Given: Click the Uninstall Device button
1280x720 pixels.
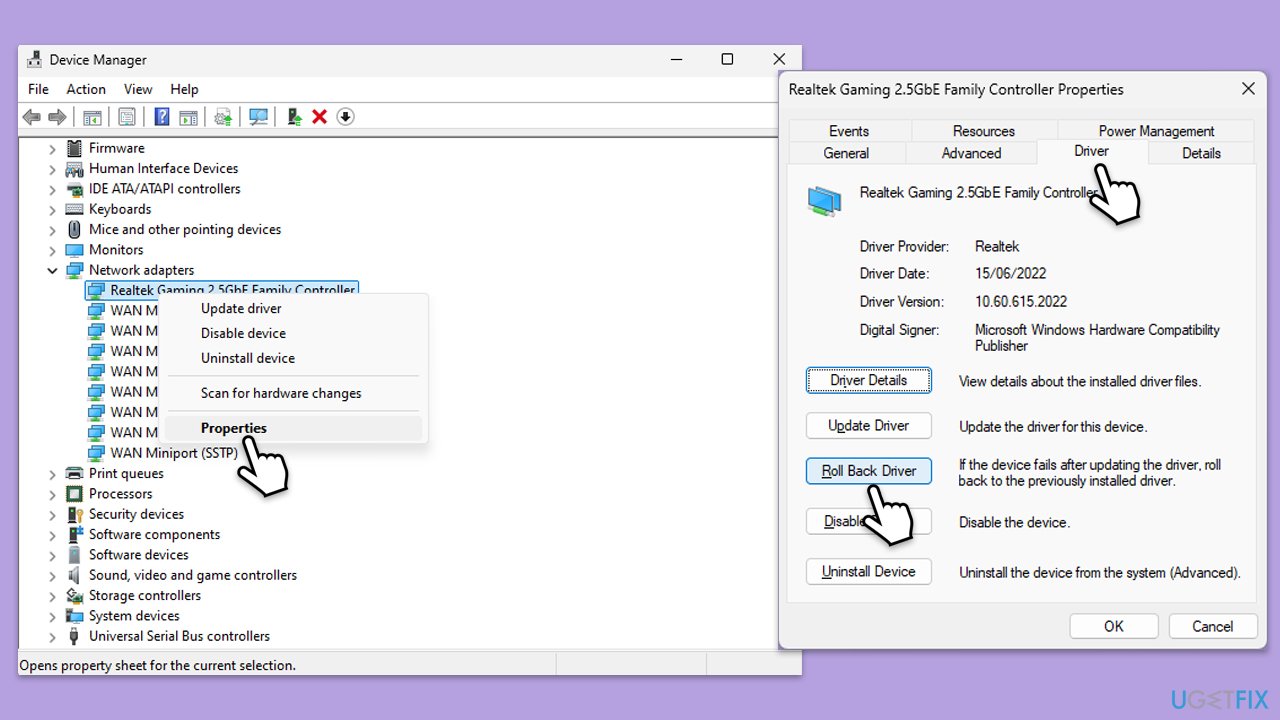Looking at the screenshot, I should pos(869,572).
